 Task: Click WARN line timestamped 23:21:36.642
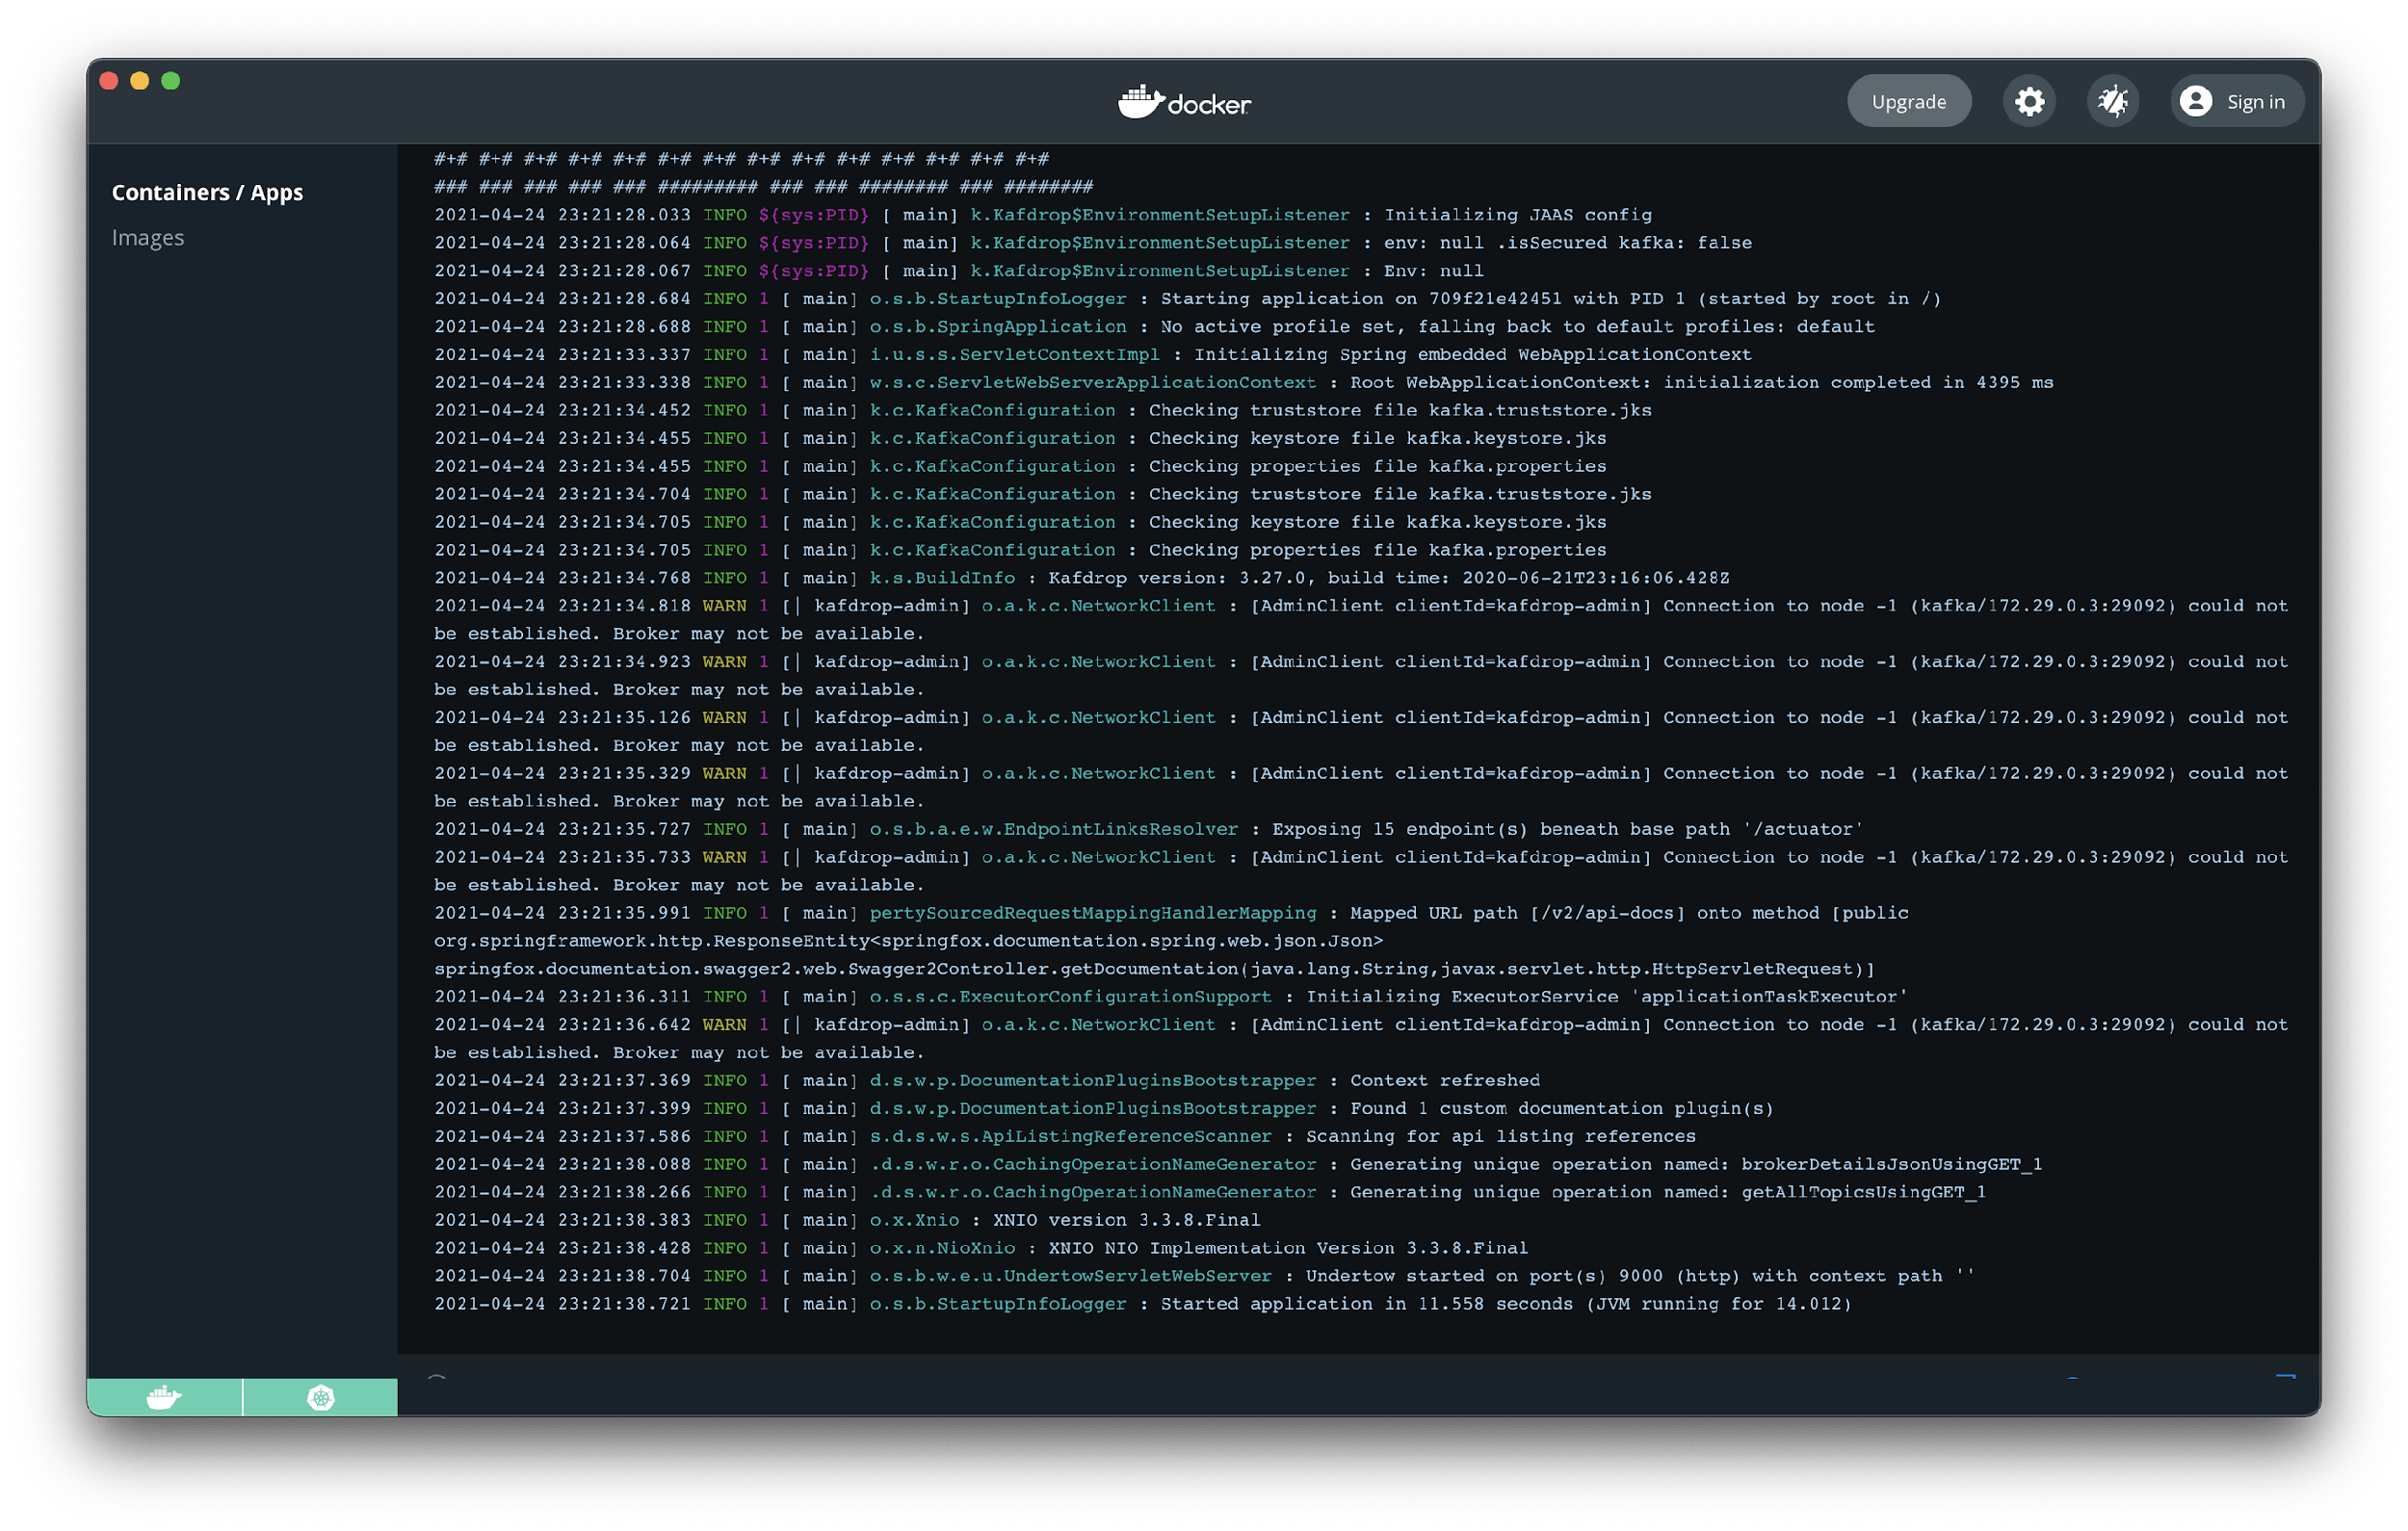(x=1361, y=1039)
